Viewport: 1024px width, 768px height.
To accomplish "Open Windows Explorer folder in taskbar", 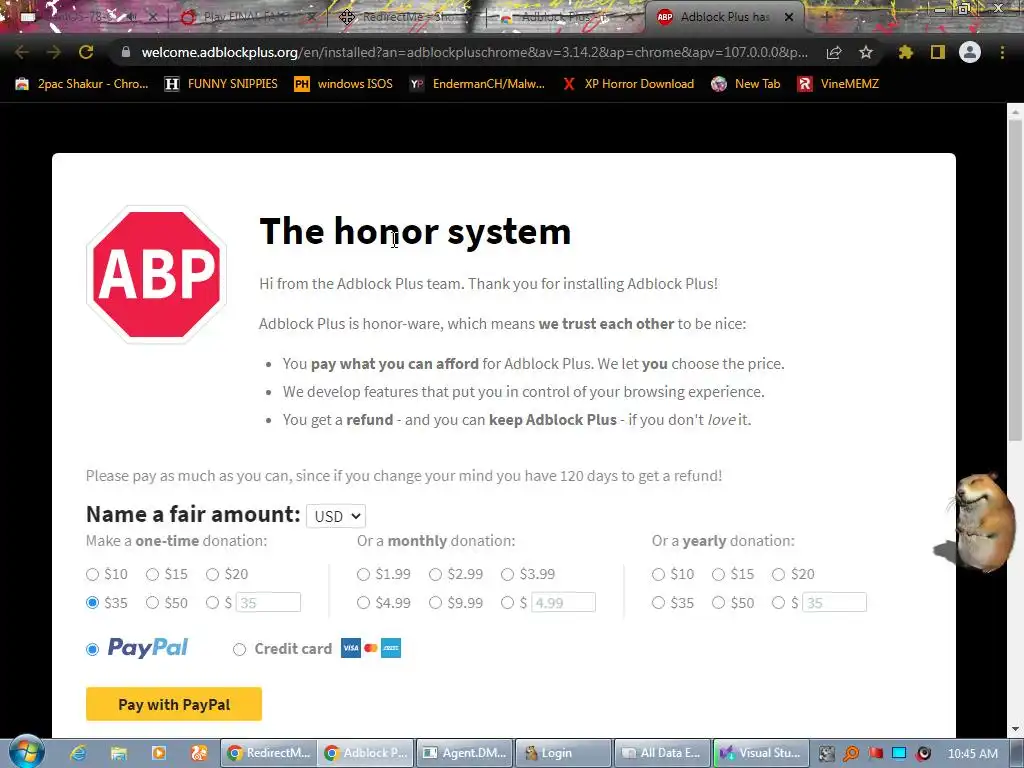I will [118, 753].
